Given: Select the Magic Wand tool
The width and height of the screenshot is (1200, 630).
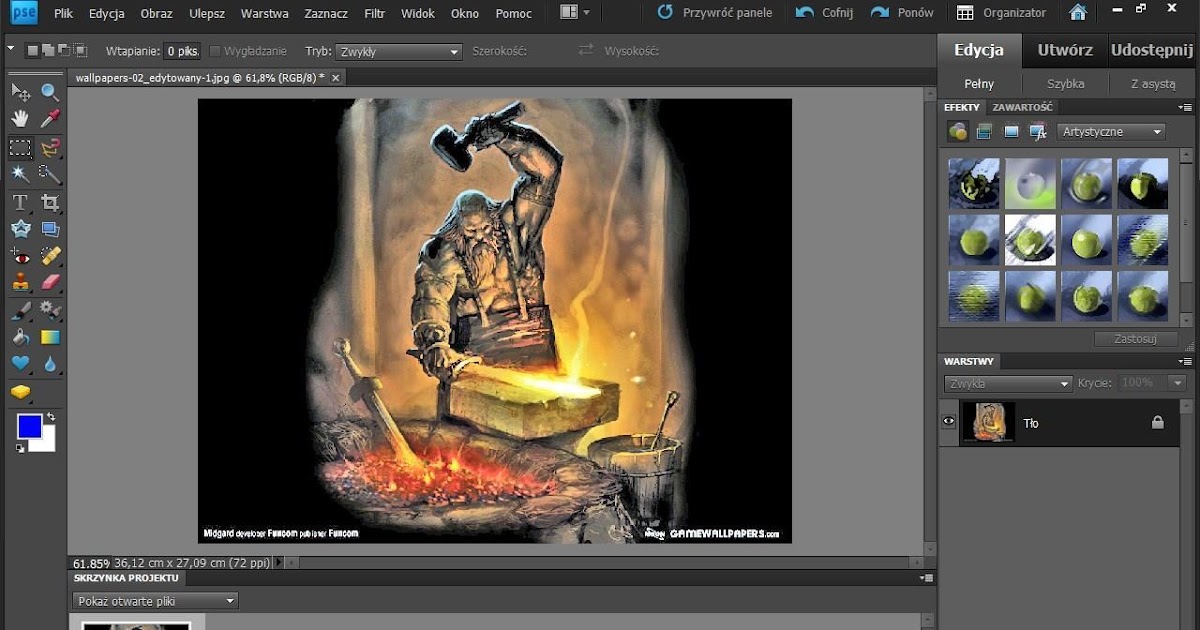Looking at the screenshot, I should 20,174.
